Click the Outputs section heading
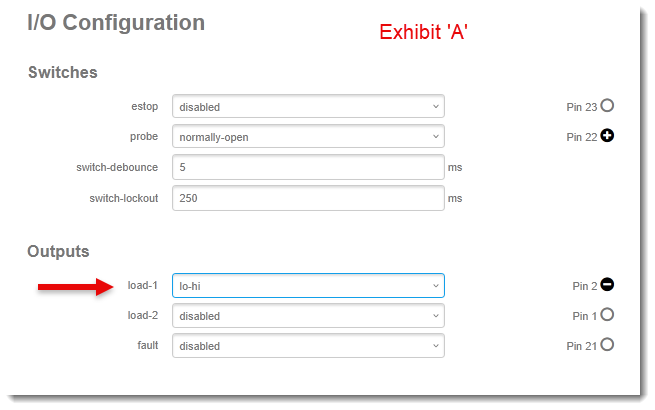655x410 pixels. 58,251
